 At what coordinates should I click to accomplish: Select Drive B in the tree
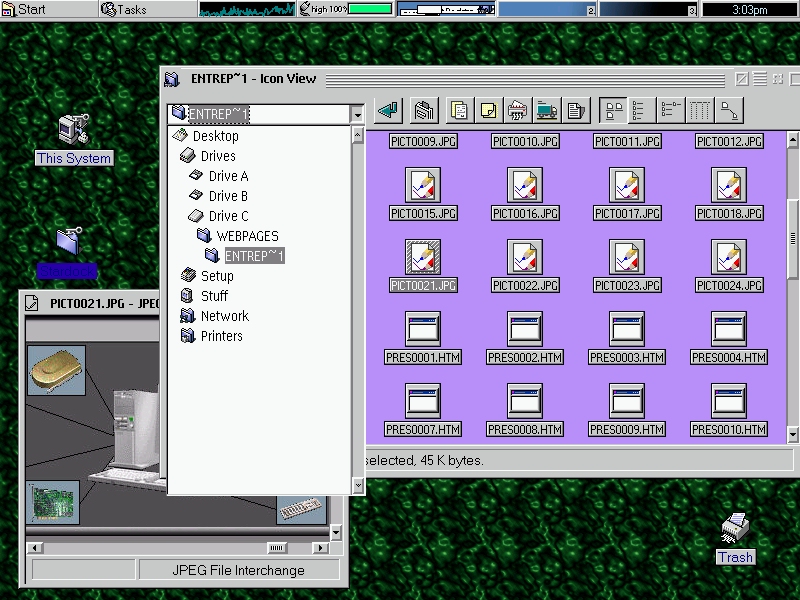point(219,196)
